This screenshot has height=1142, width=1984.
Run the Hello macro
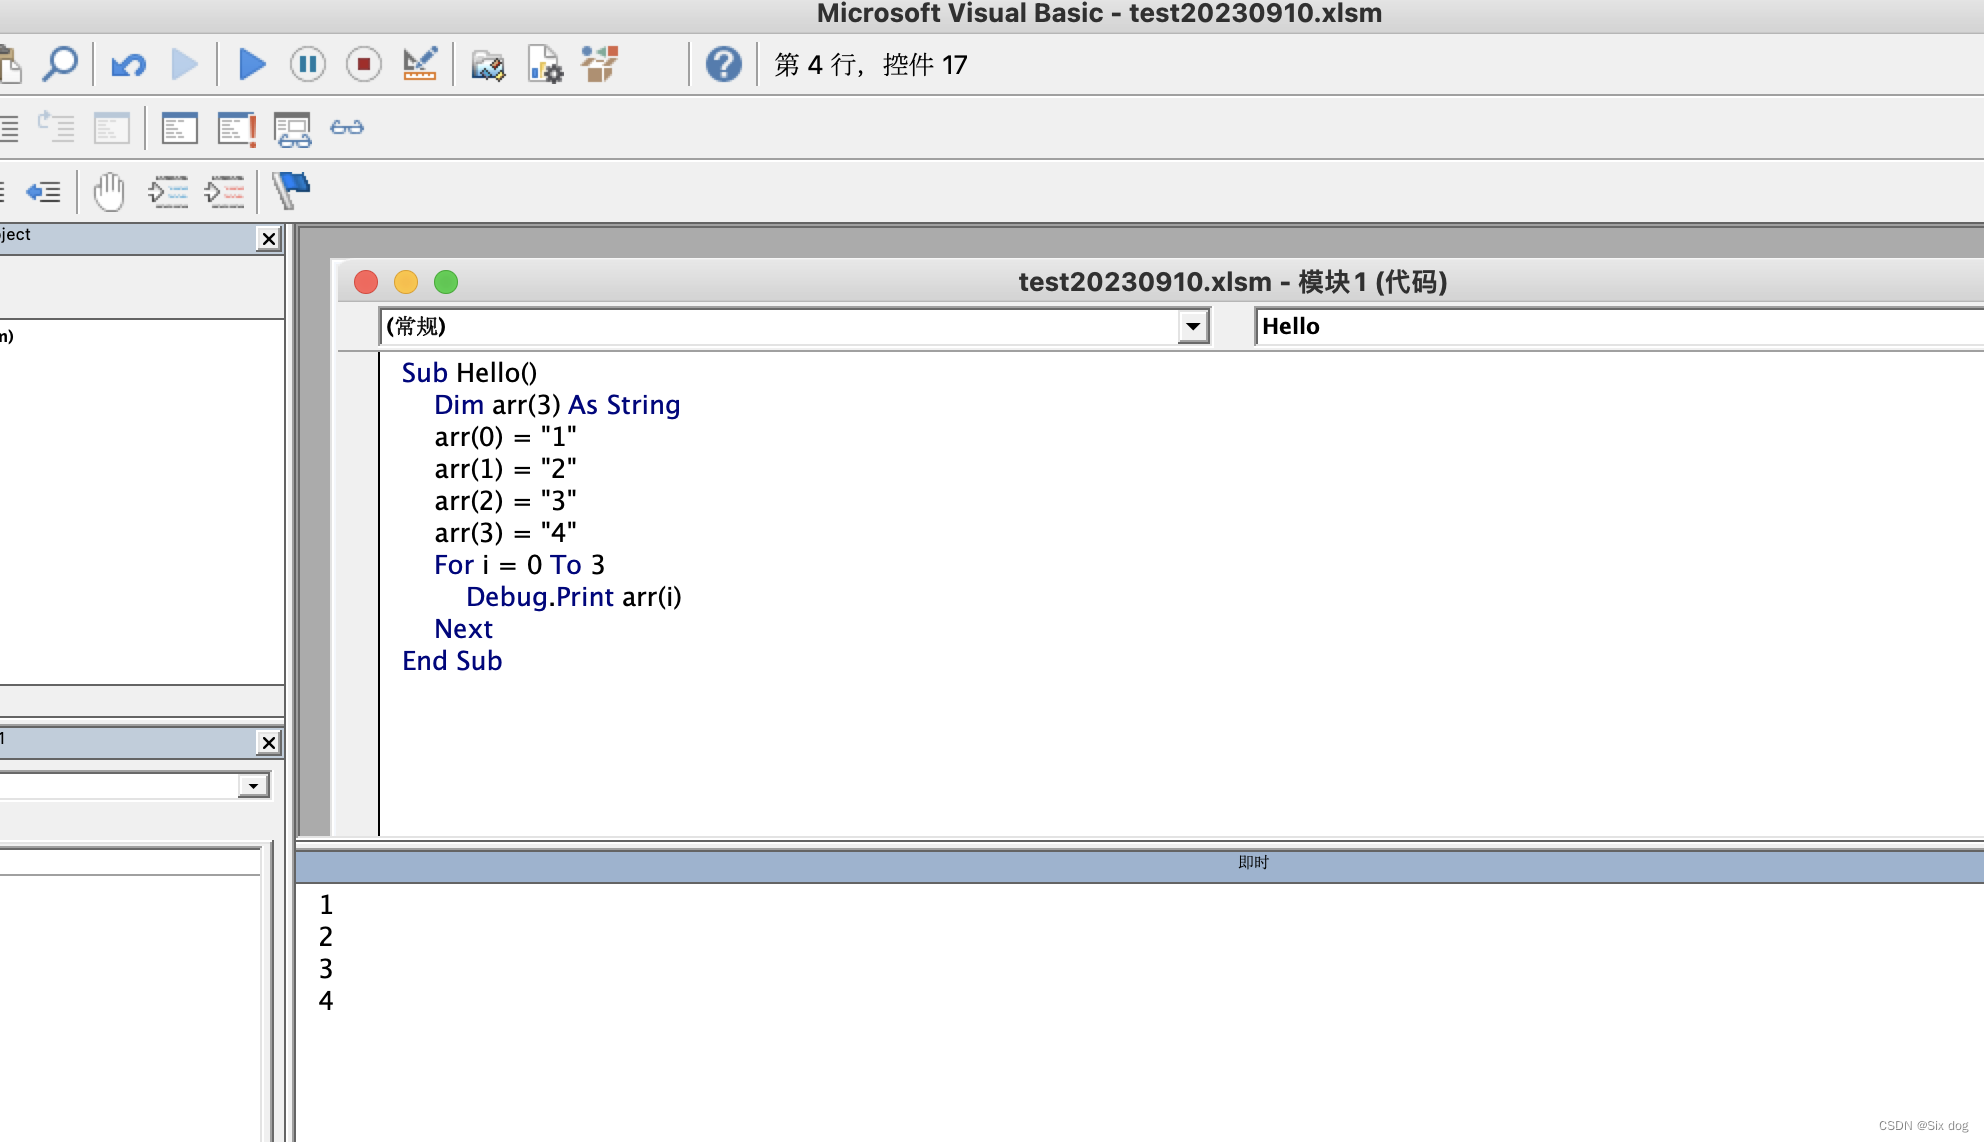[252, 65]
